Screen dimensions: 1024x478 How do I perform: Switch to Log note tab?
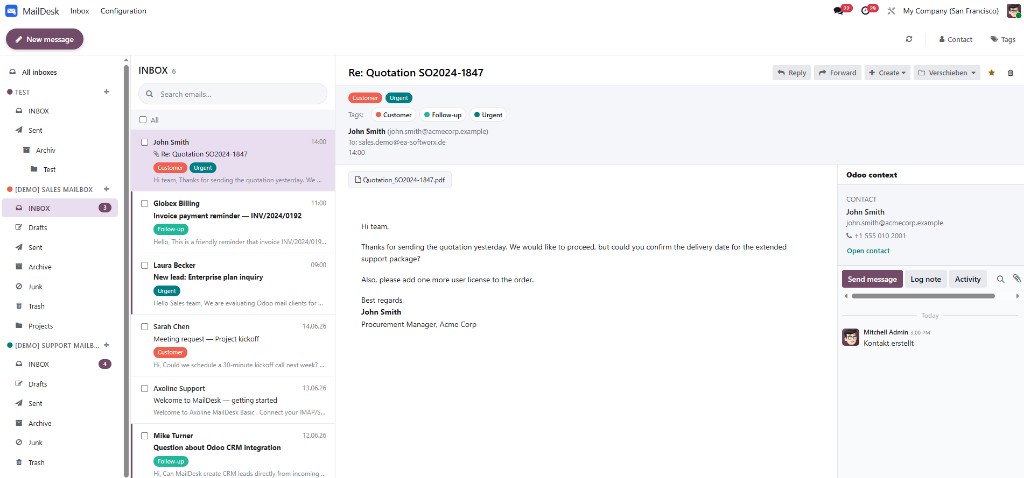point(925,279)
